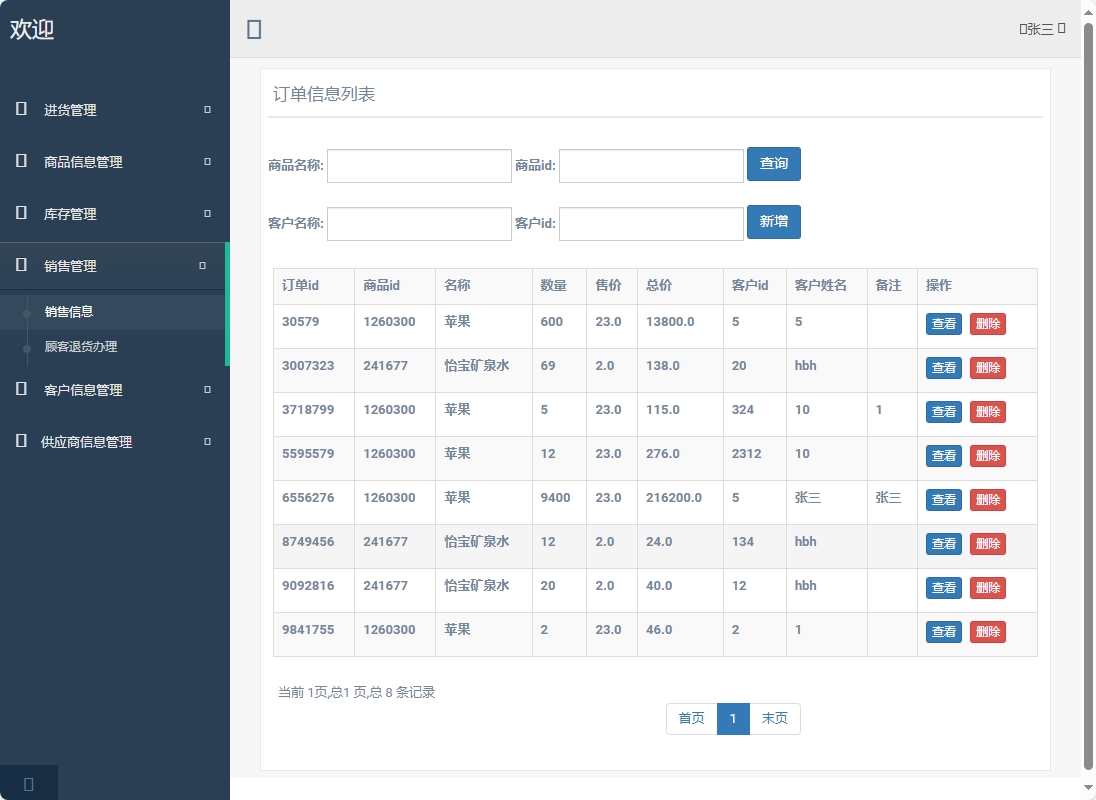
Task: Click the 商品信息管理 sidebar icon
Action: click(19, 161)
